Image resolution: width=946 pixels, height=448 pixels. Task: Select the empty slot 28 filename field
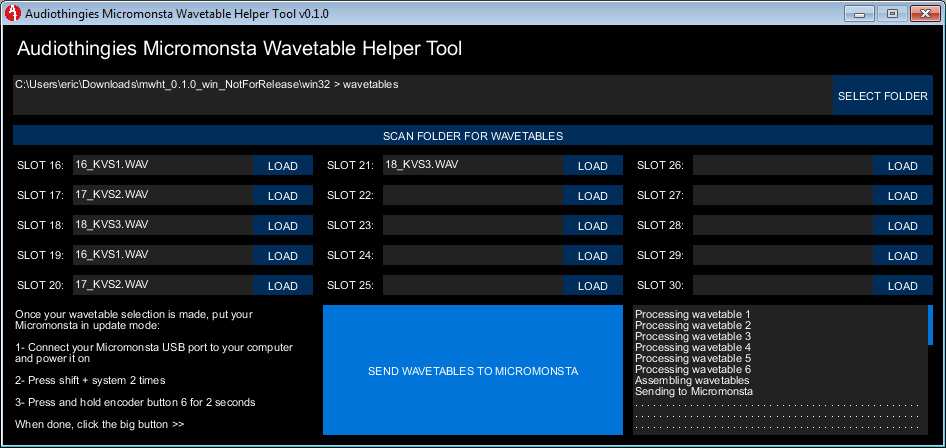point(782,225)
